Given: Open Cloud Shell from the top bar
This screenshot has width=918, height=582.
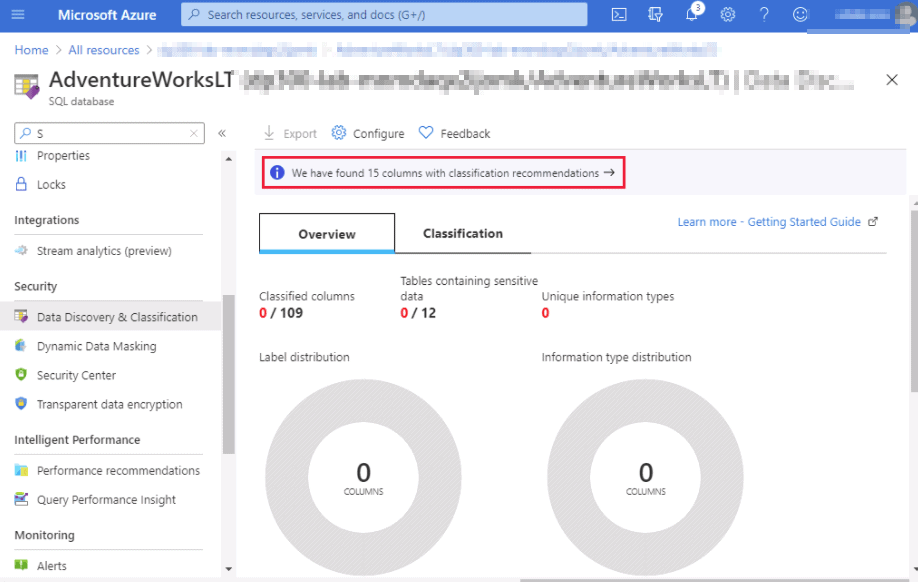Looking at the screenshot, I should (x=619, y=15).
